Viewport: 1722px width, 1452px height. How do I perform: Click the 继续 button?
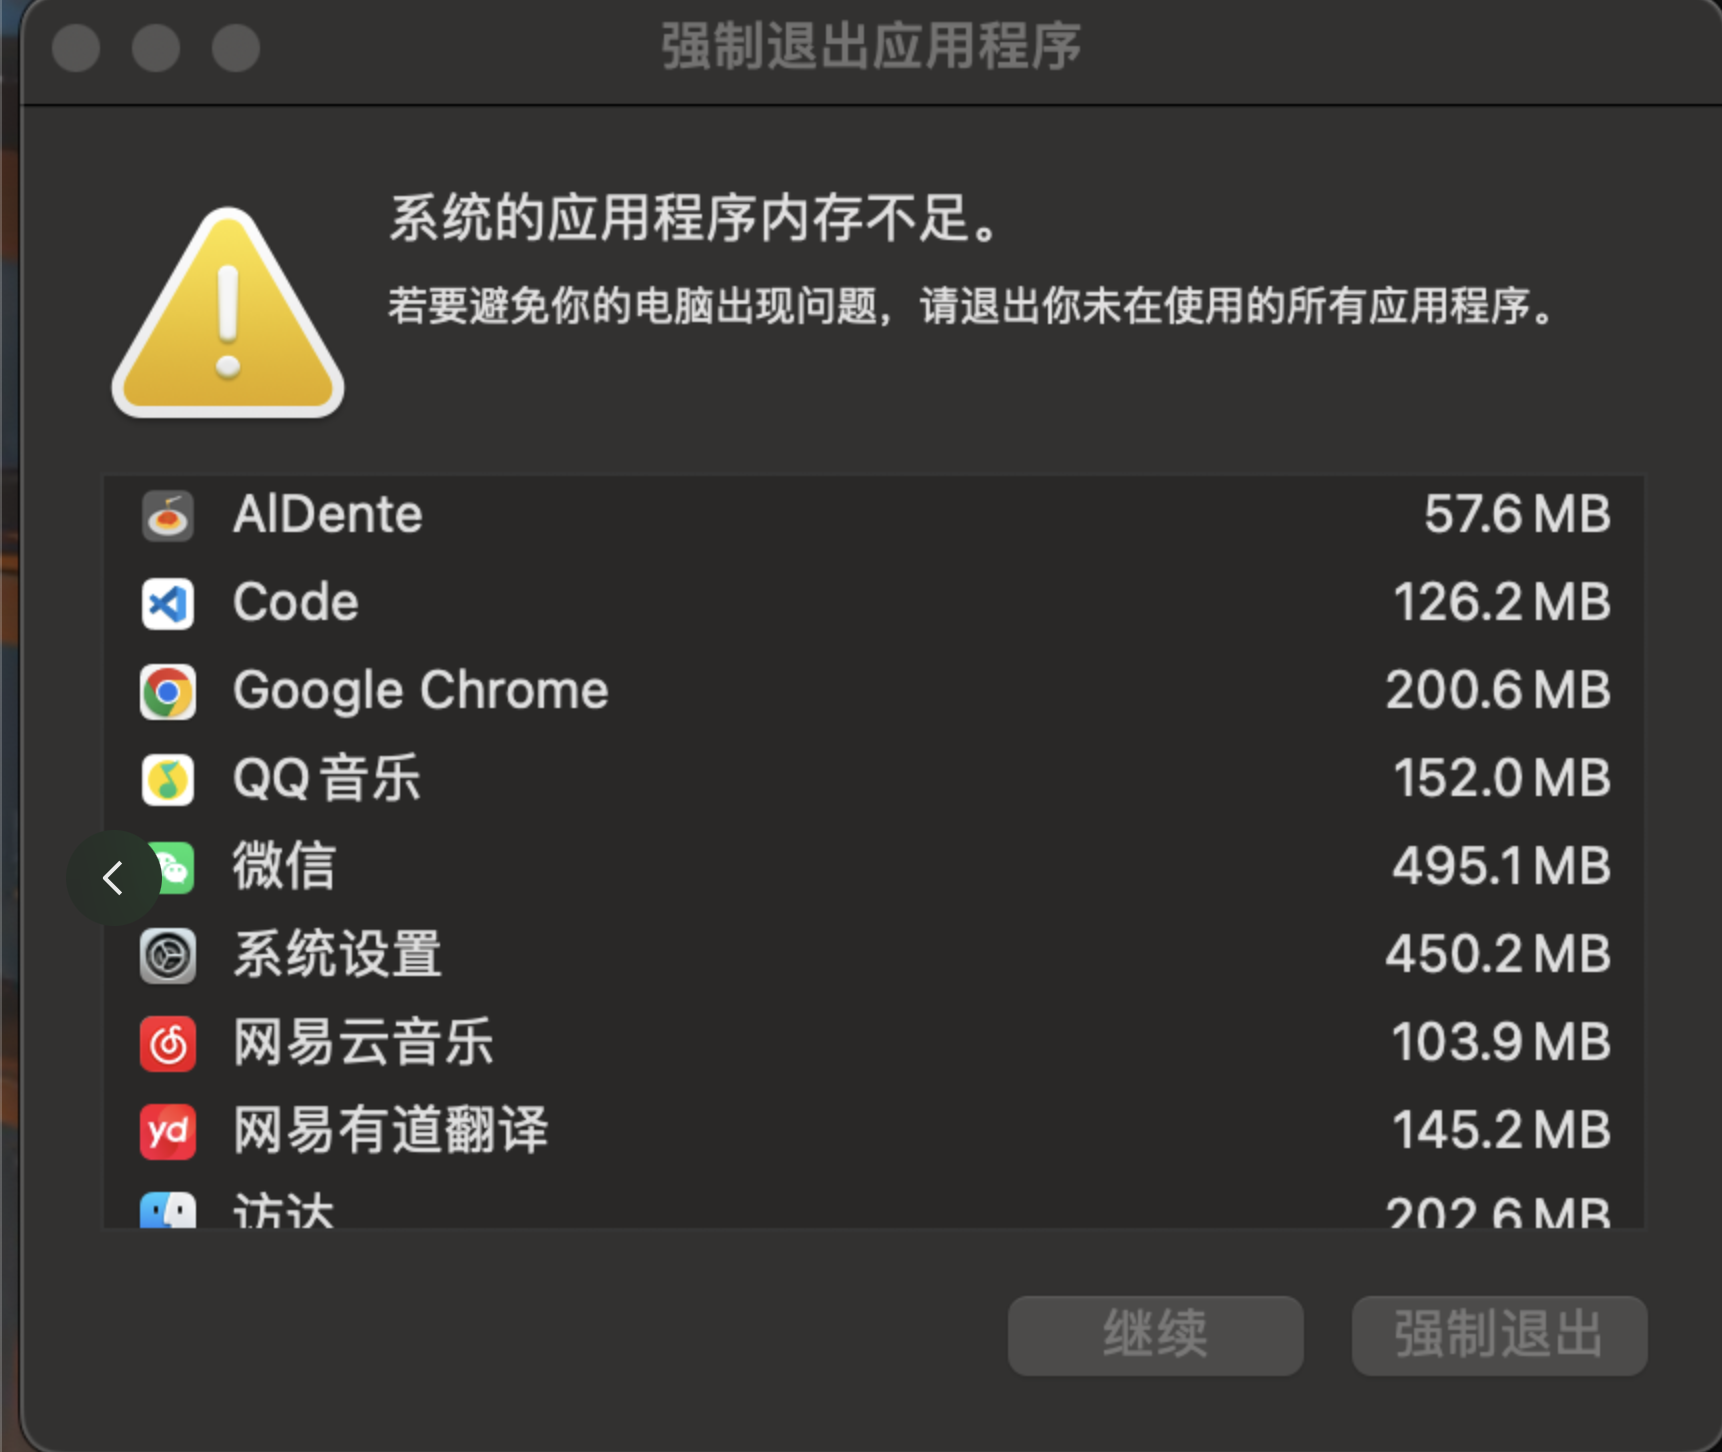tap(1155, 1335)
